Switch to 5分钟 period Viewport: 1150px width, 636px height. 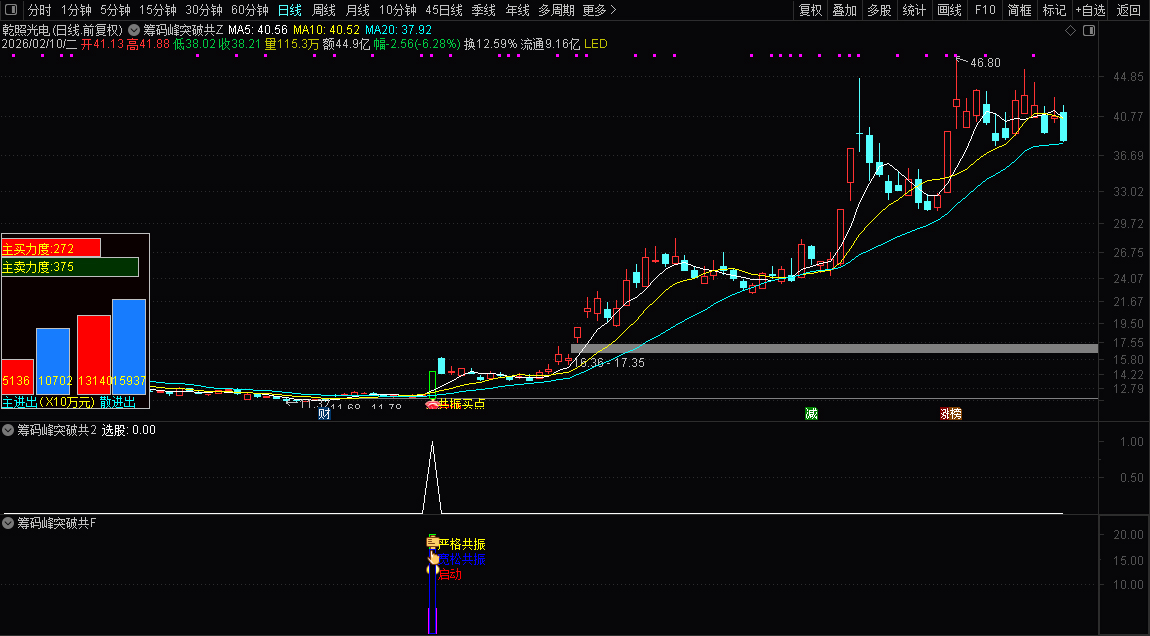pyautogui.click(x=115, y=10)
